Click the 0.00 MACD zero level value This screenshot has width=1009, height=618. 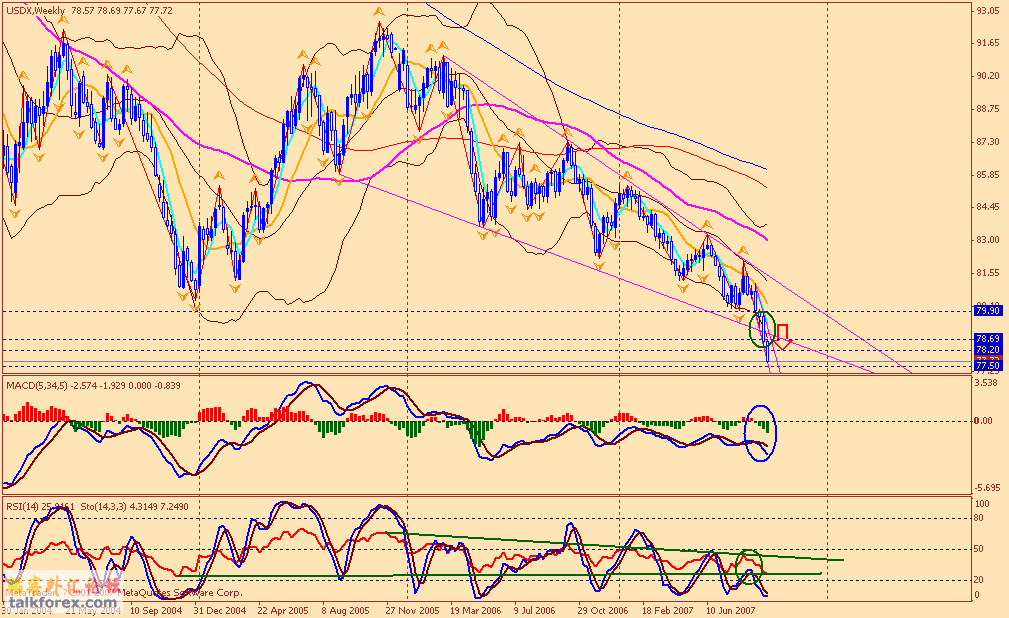(984, 421)
